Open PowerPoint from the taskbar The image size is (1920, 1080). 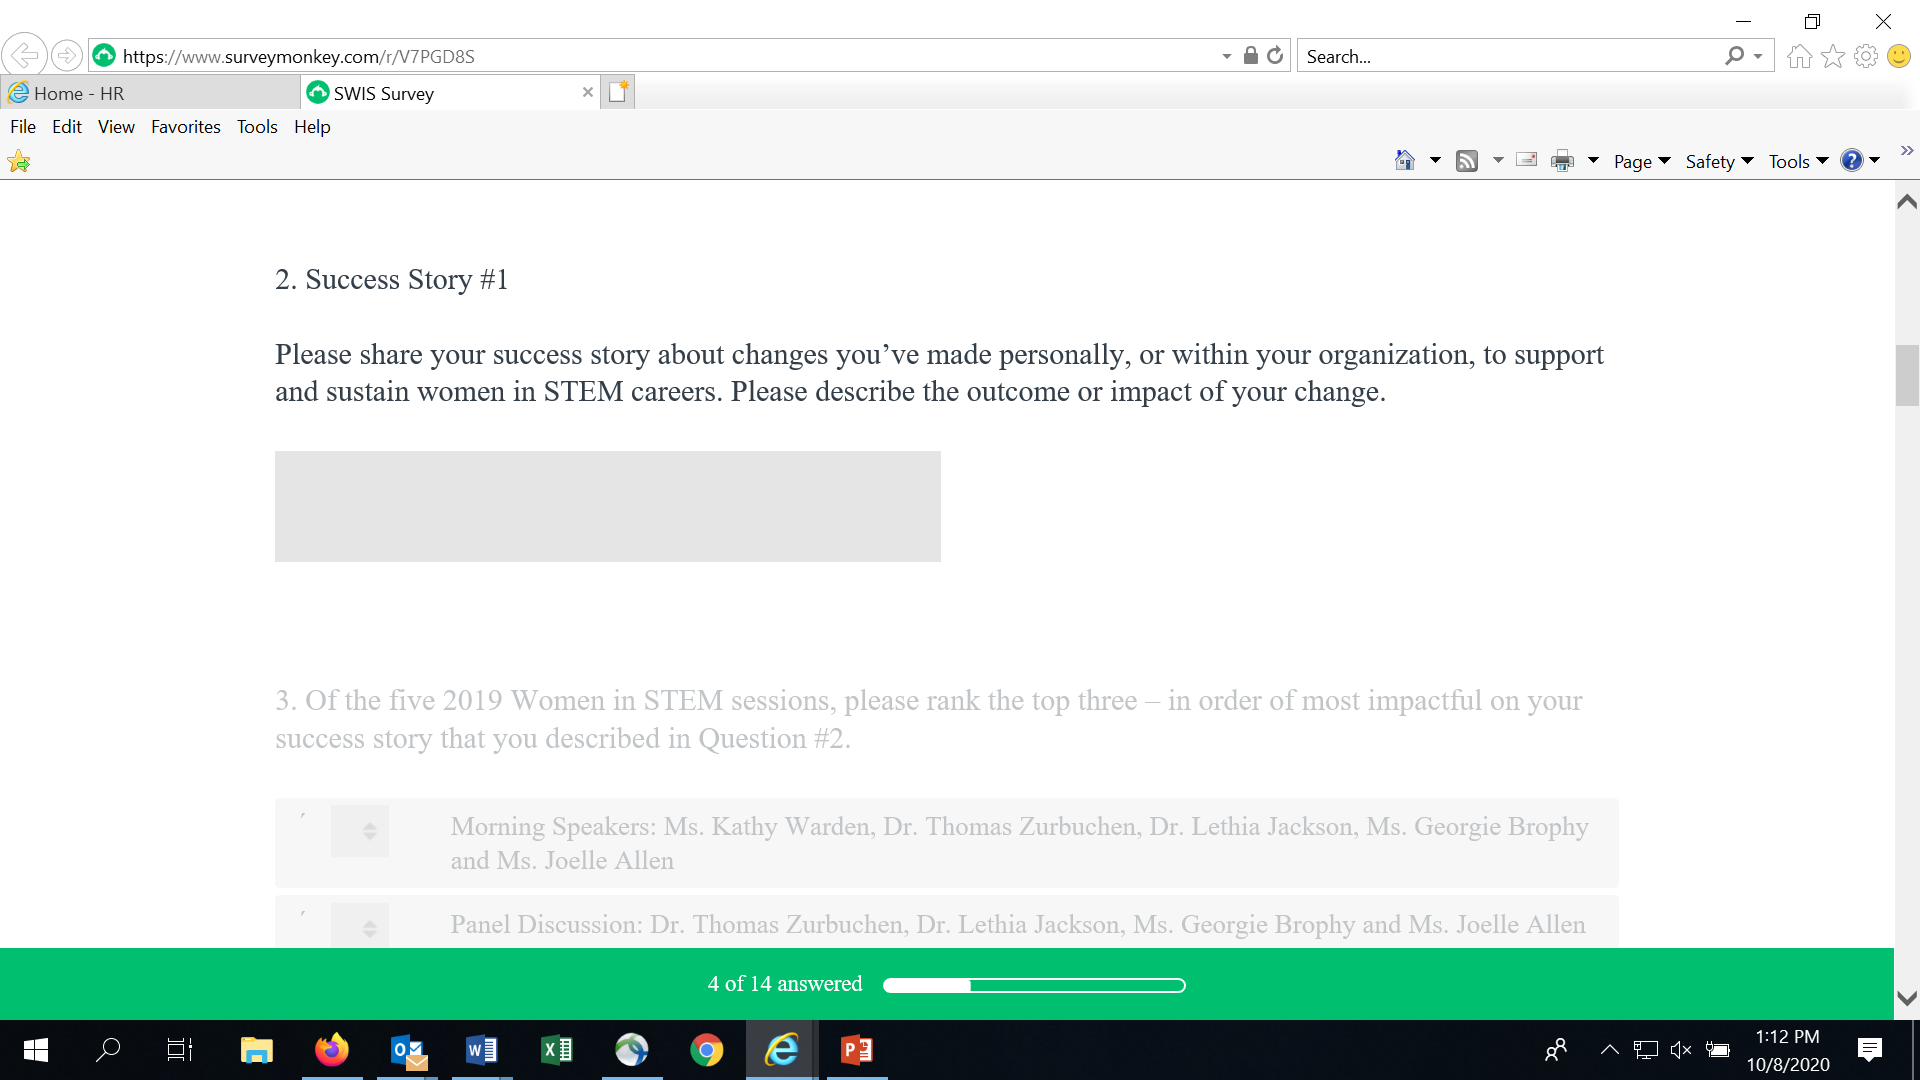click(x=857, y=1050)
